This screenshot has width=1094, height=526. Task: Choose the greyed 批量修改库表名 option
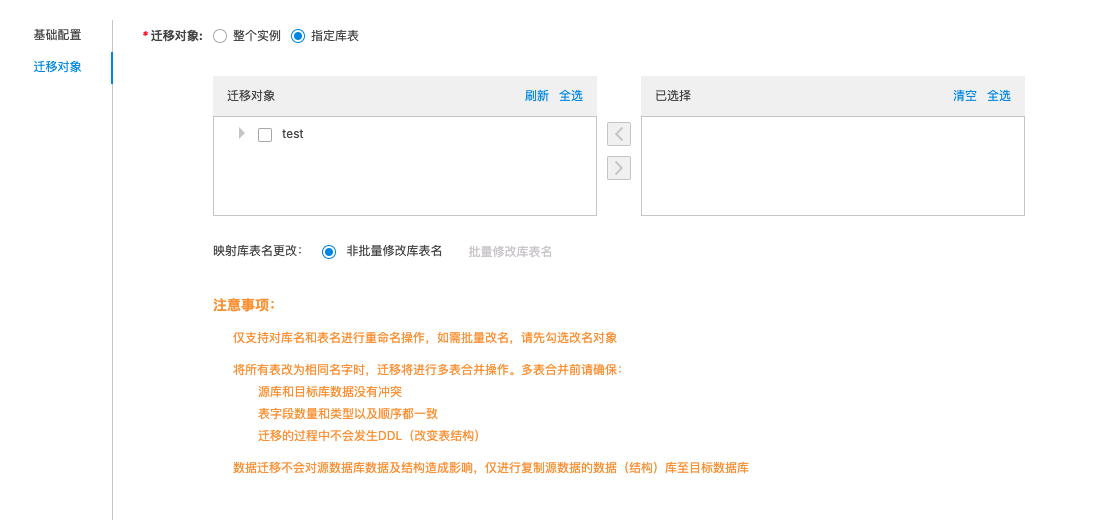coord(510,252)
